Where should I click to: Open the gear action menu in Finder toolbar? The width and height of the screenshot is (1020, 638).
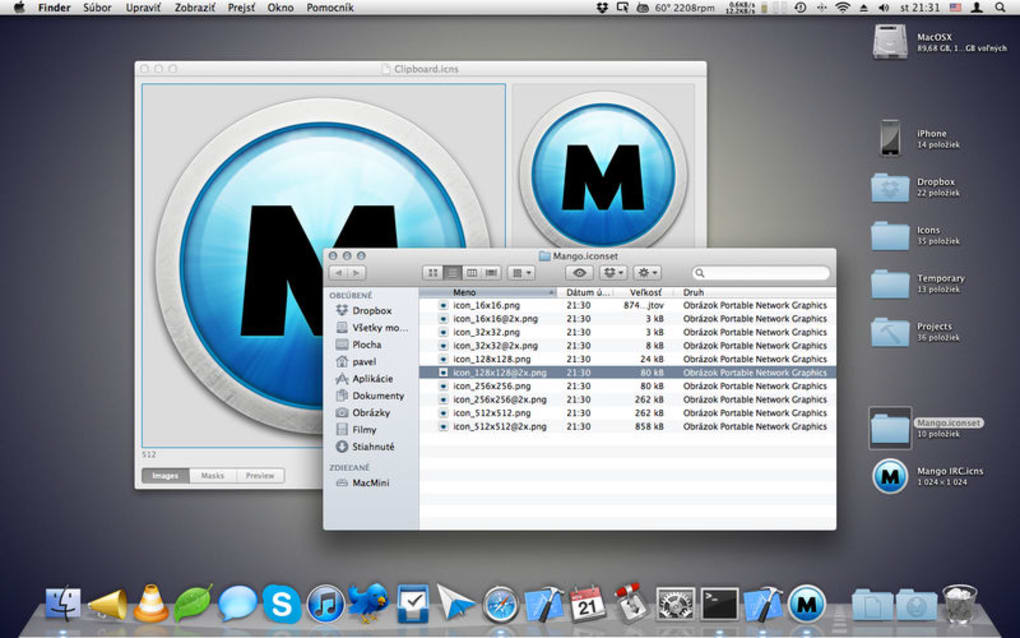pyautogui.click(x=647, y=272)
